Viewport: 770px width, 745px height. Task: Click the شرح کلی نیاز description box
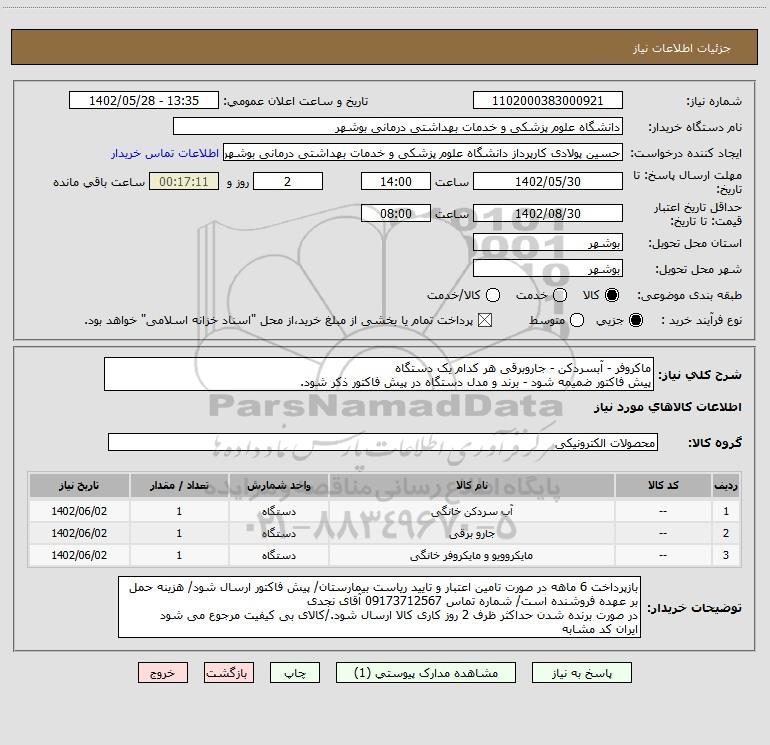[378, 375]
